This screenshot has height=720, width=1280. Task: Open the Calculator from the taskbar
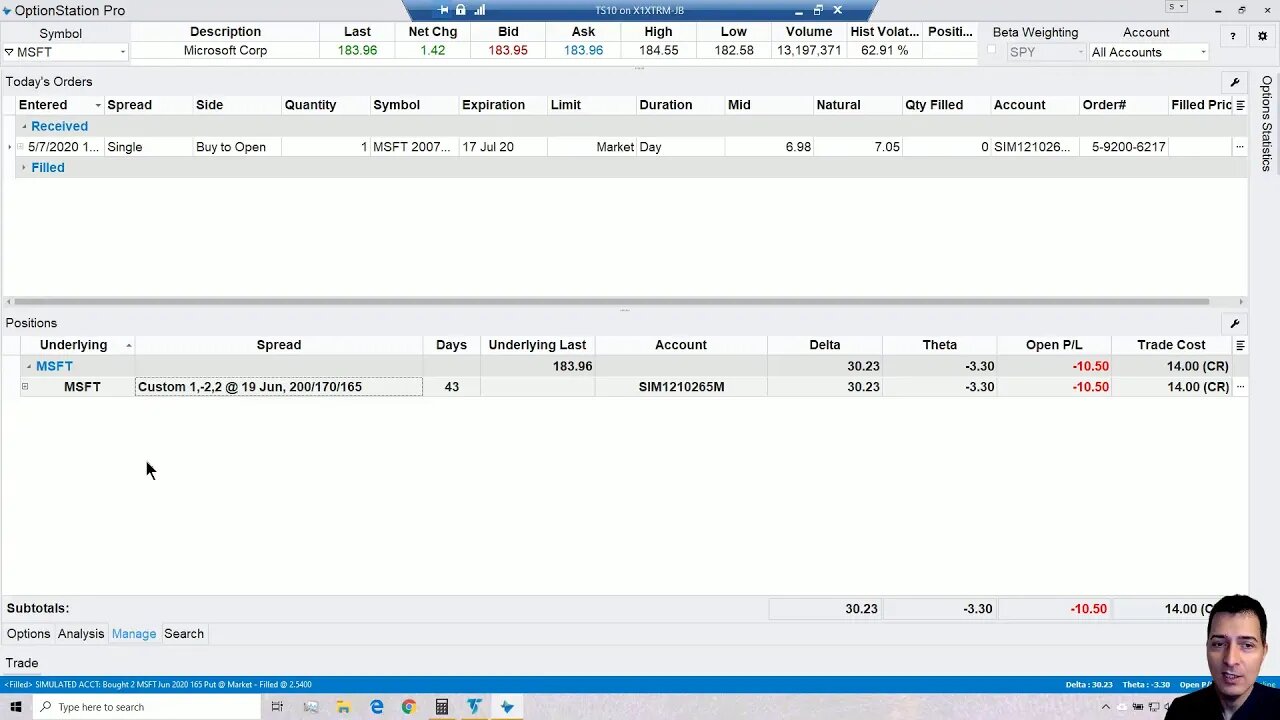(441, 707)
